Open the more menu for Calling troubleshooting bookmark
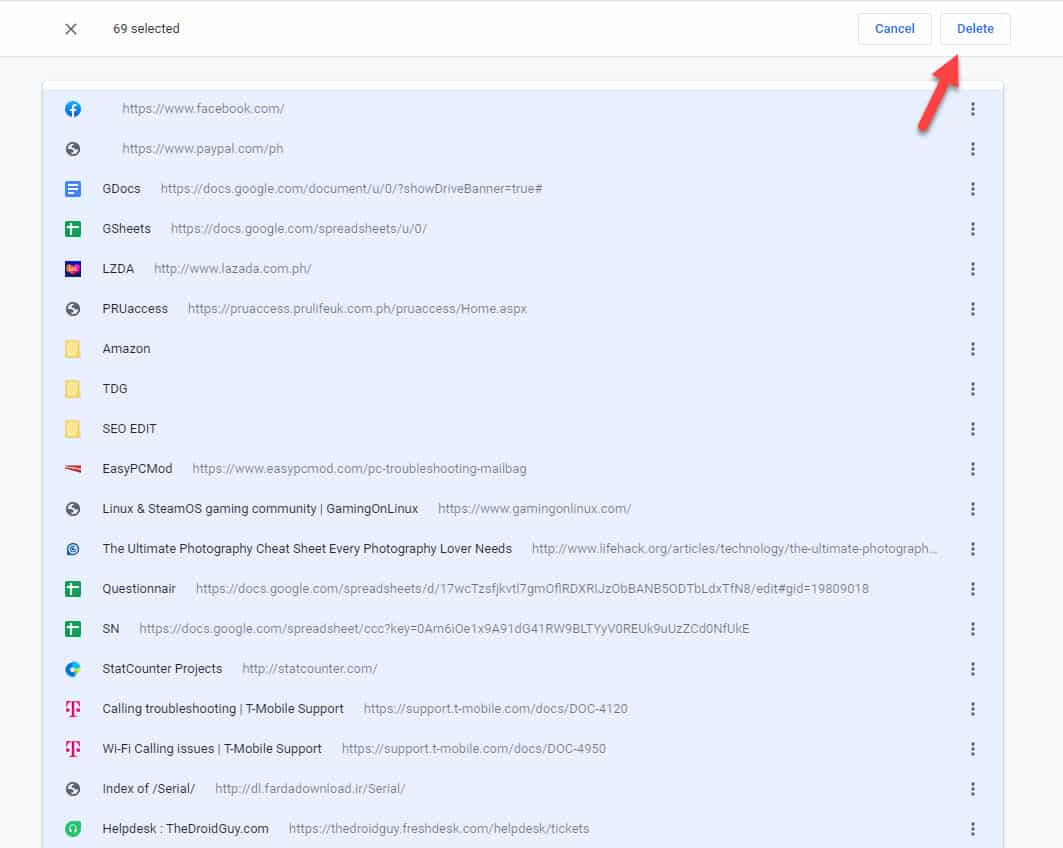1063x848 pixels. (972, 709)
